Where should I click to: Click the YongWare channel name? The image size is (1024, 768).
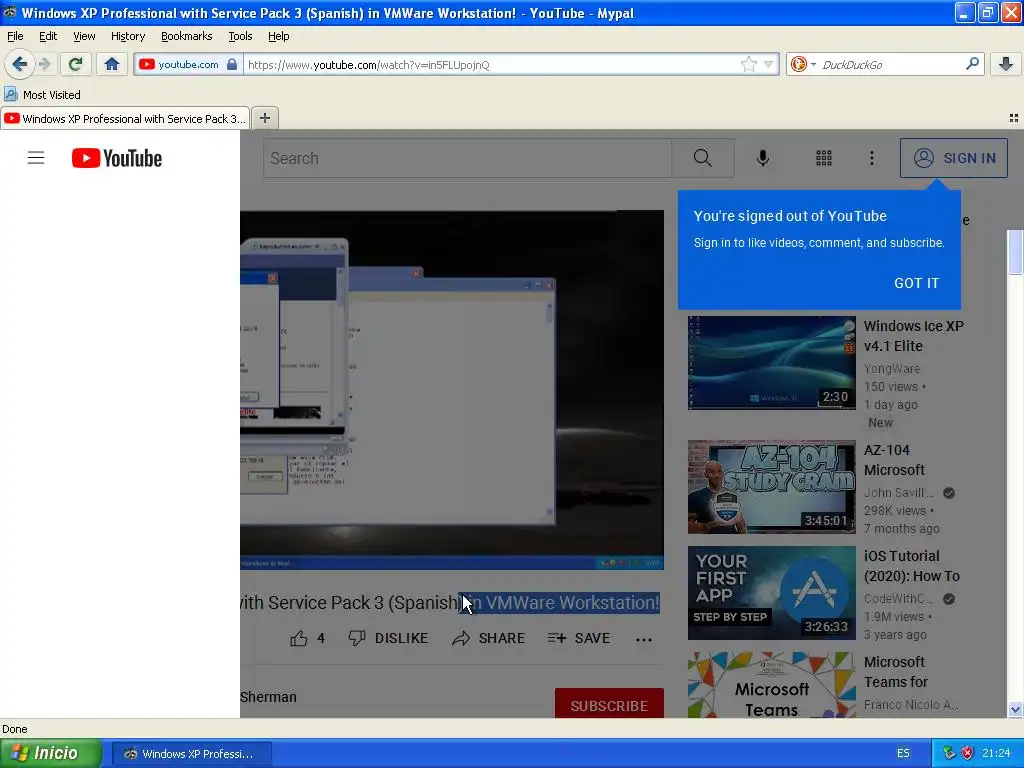click(891, 368)
